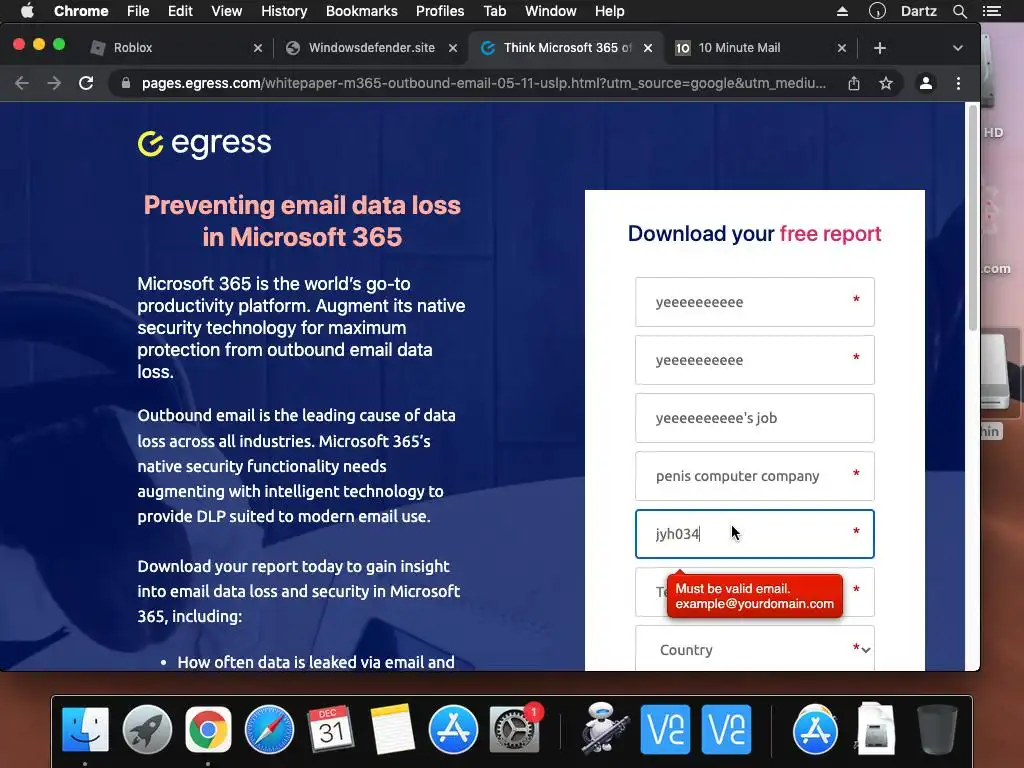1024x768 pixels.
Task: Open Google Chrome from the dock
Action: [x=208, y=729]
